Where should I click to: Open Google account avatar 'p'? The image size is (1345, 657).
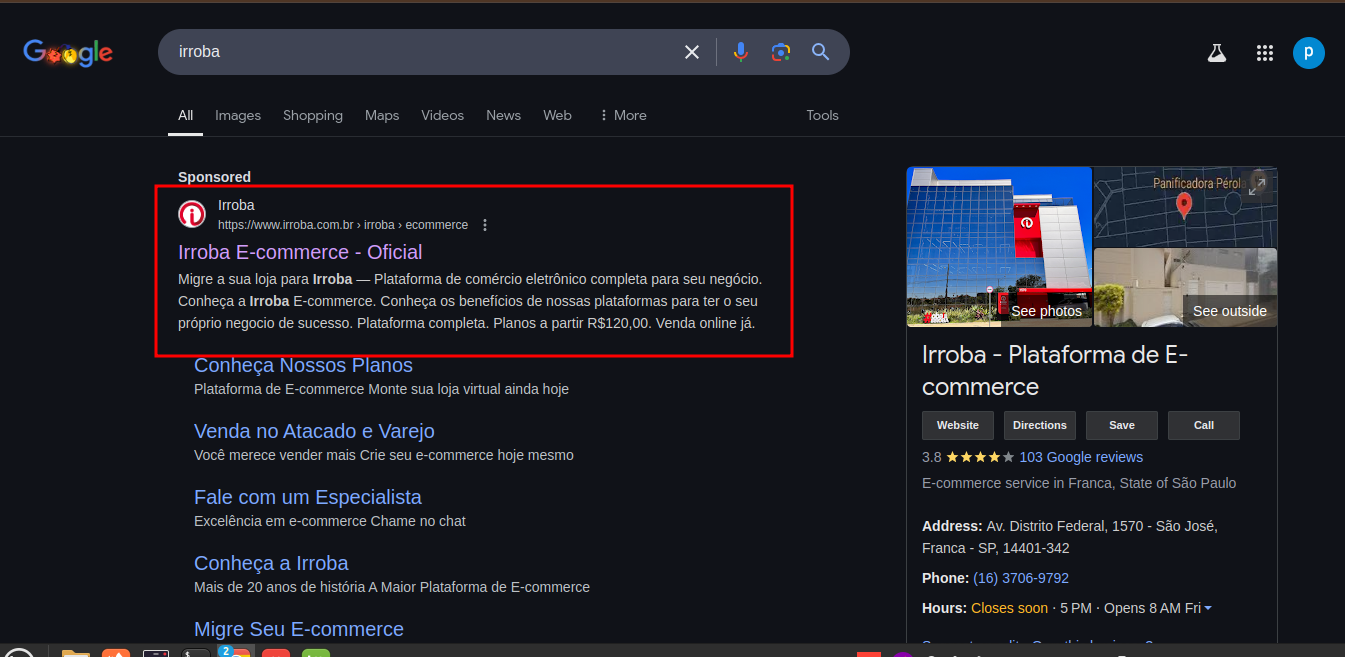coord(1308,53)
